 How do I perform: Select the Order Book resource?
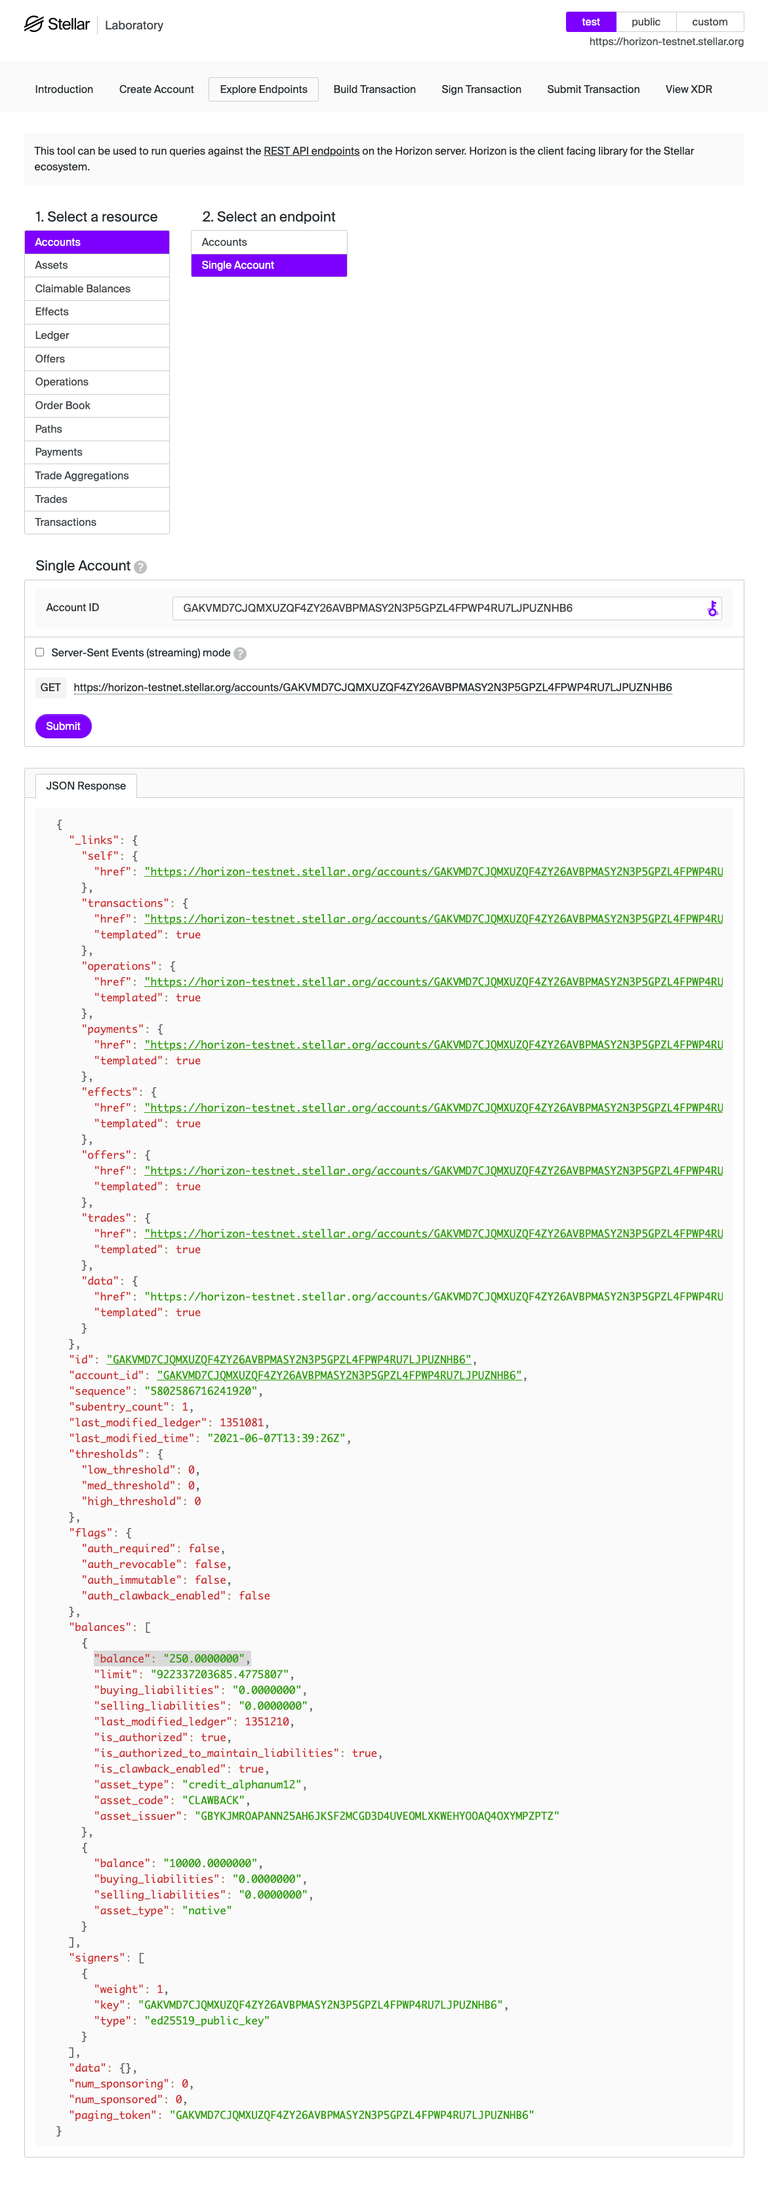pyautogui.click(x=97, y=405)
